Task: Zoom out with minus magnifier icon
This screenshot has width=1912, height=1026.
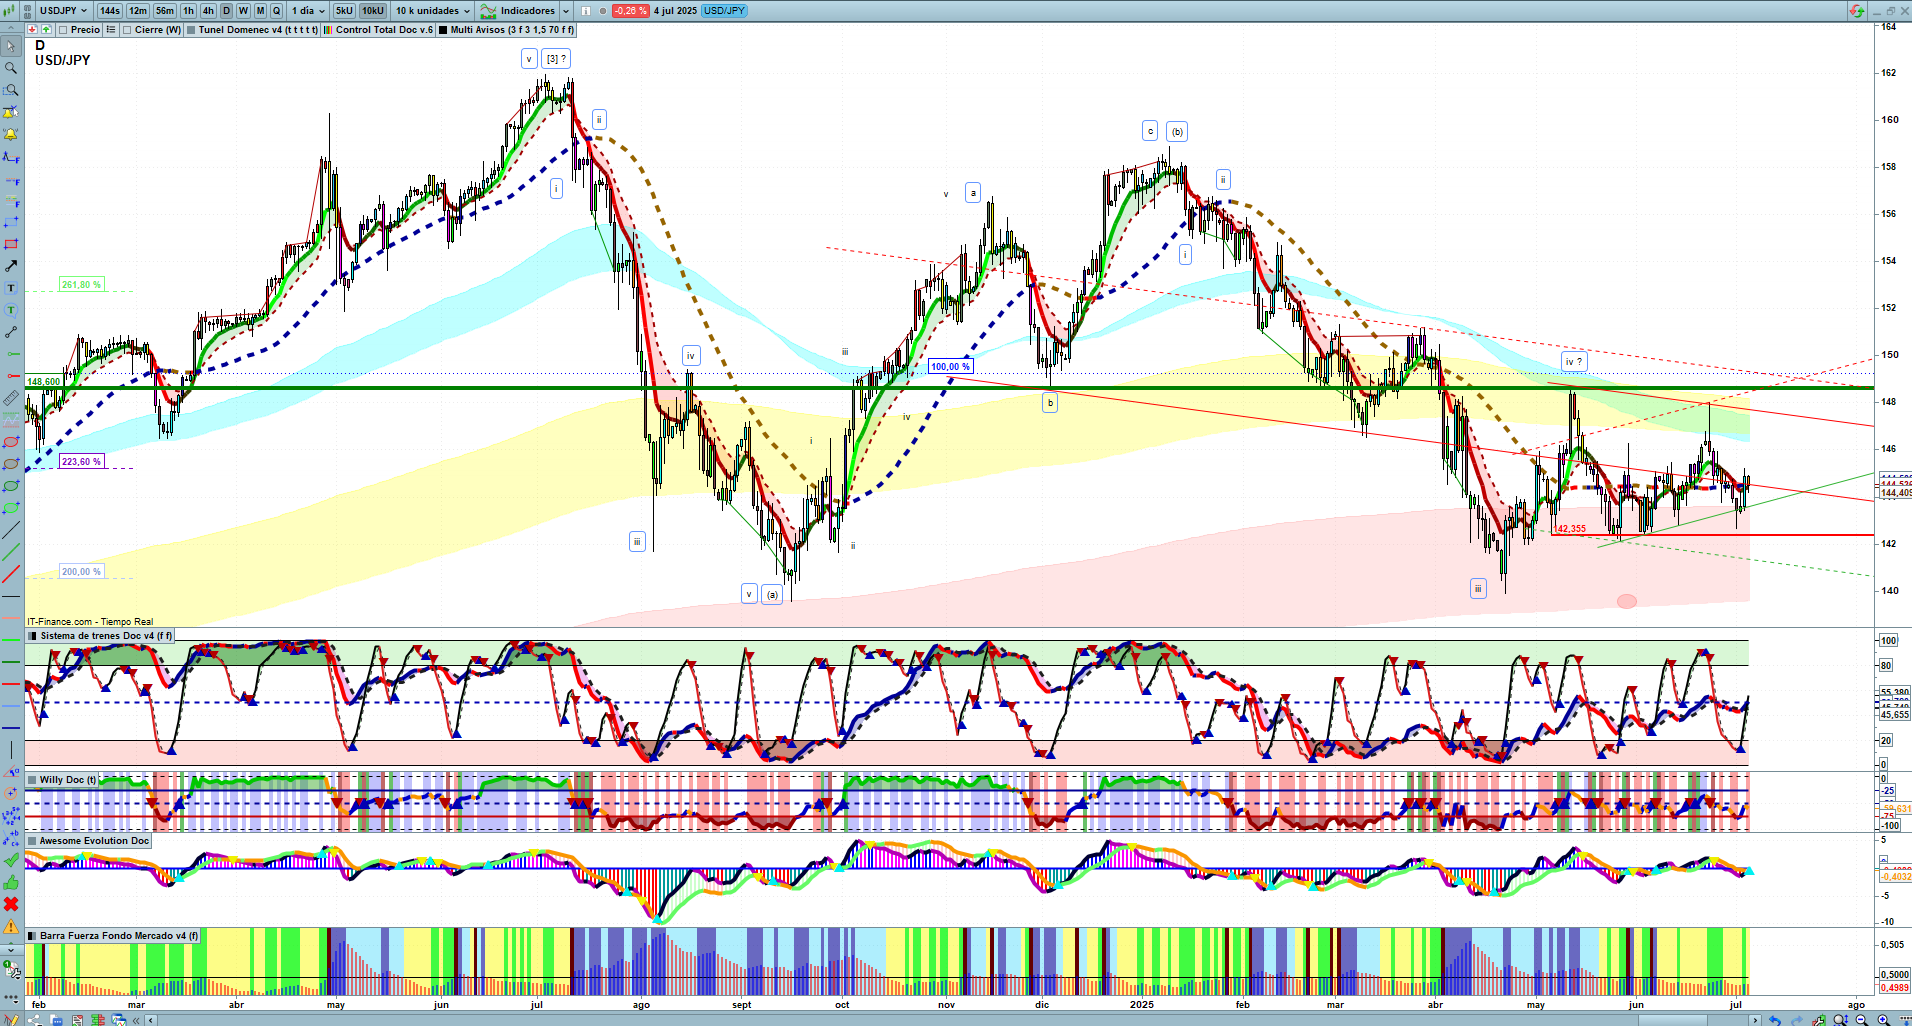Action: pyautogui.click(x=1862, y=1020)
